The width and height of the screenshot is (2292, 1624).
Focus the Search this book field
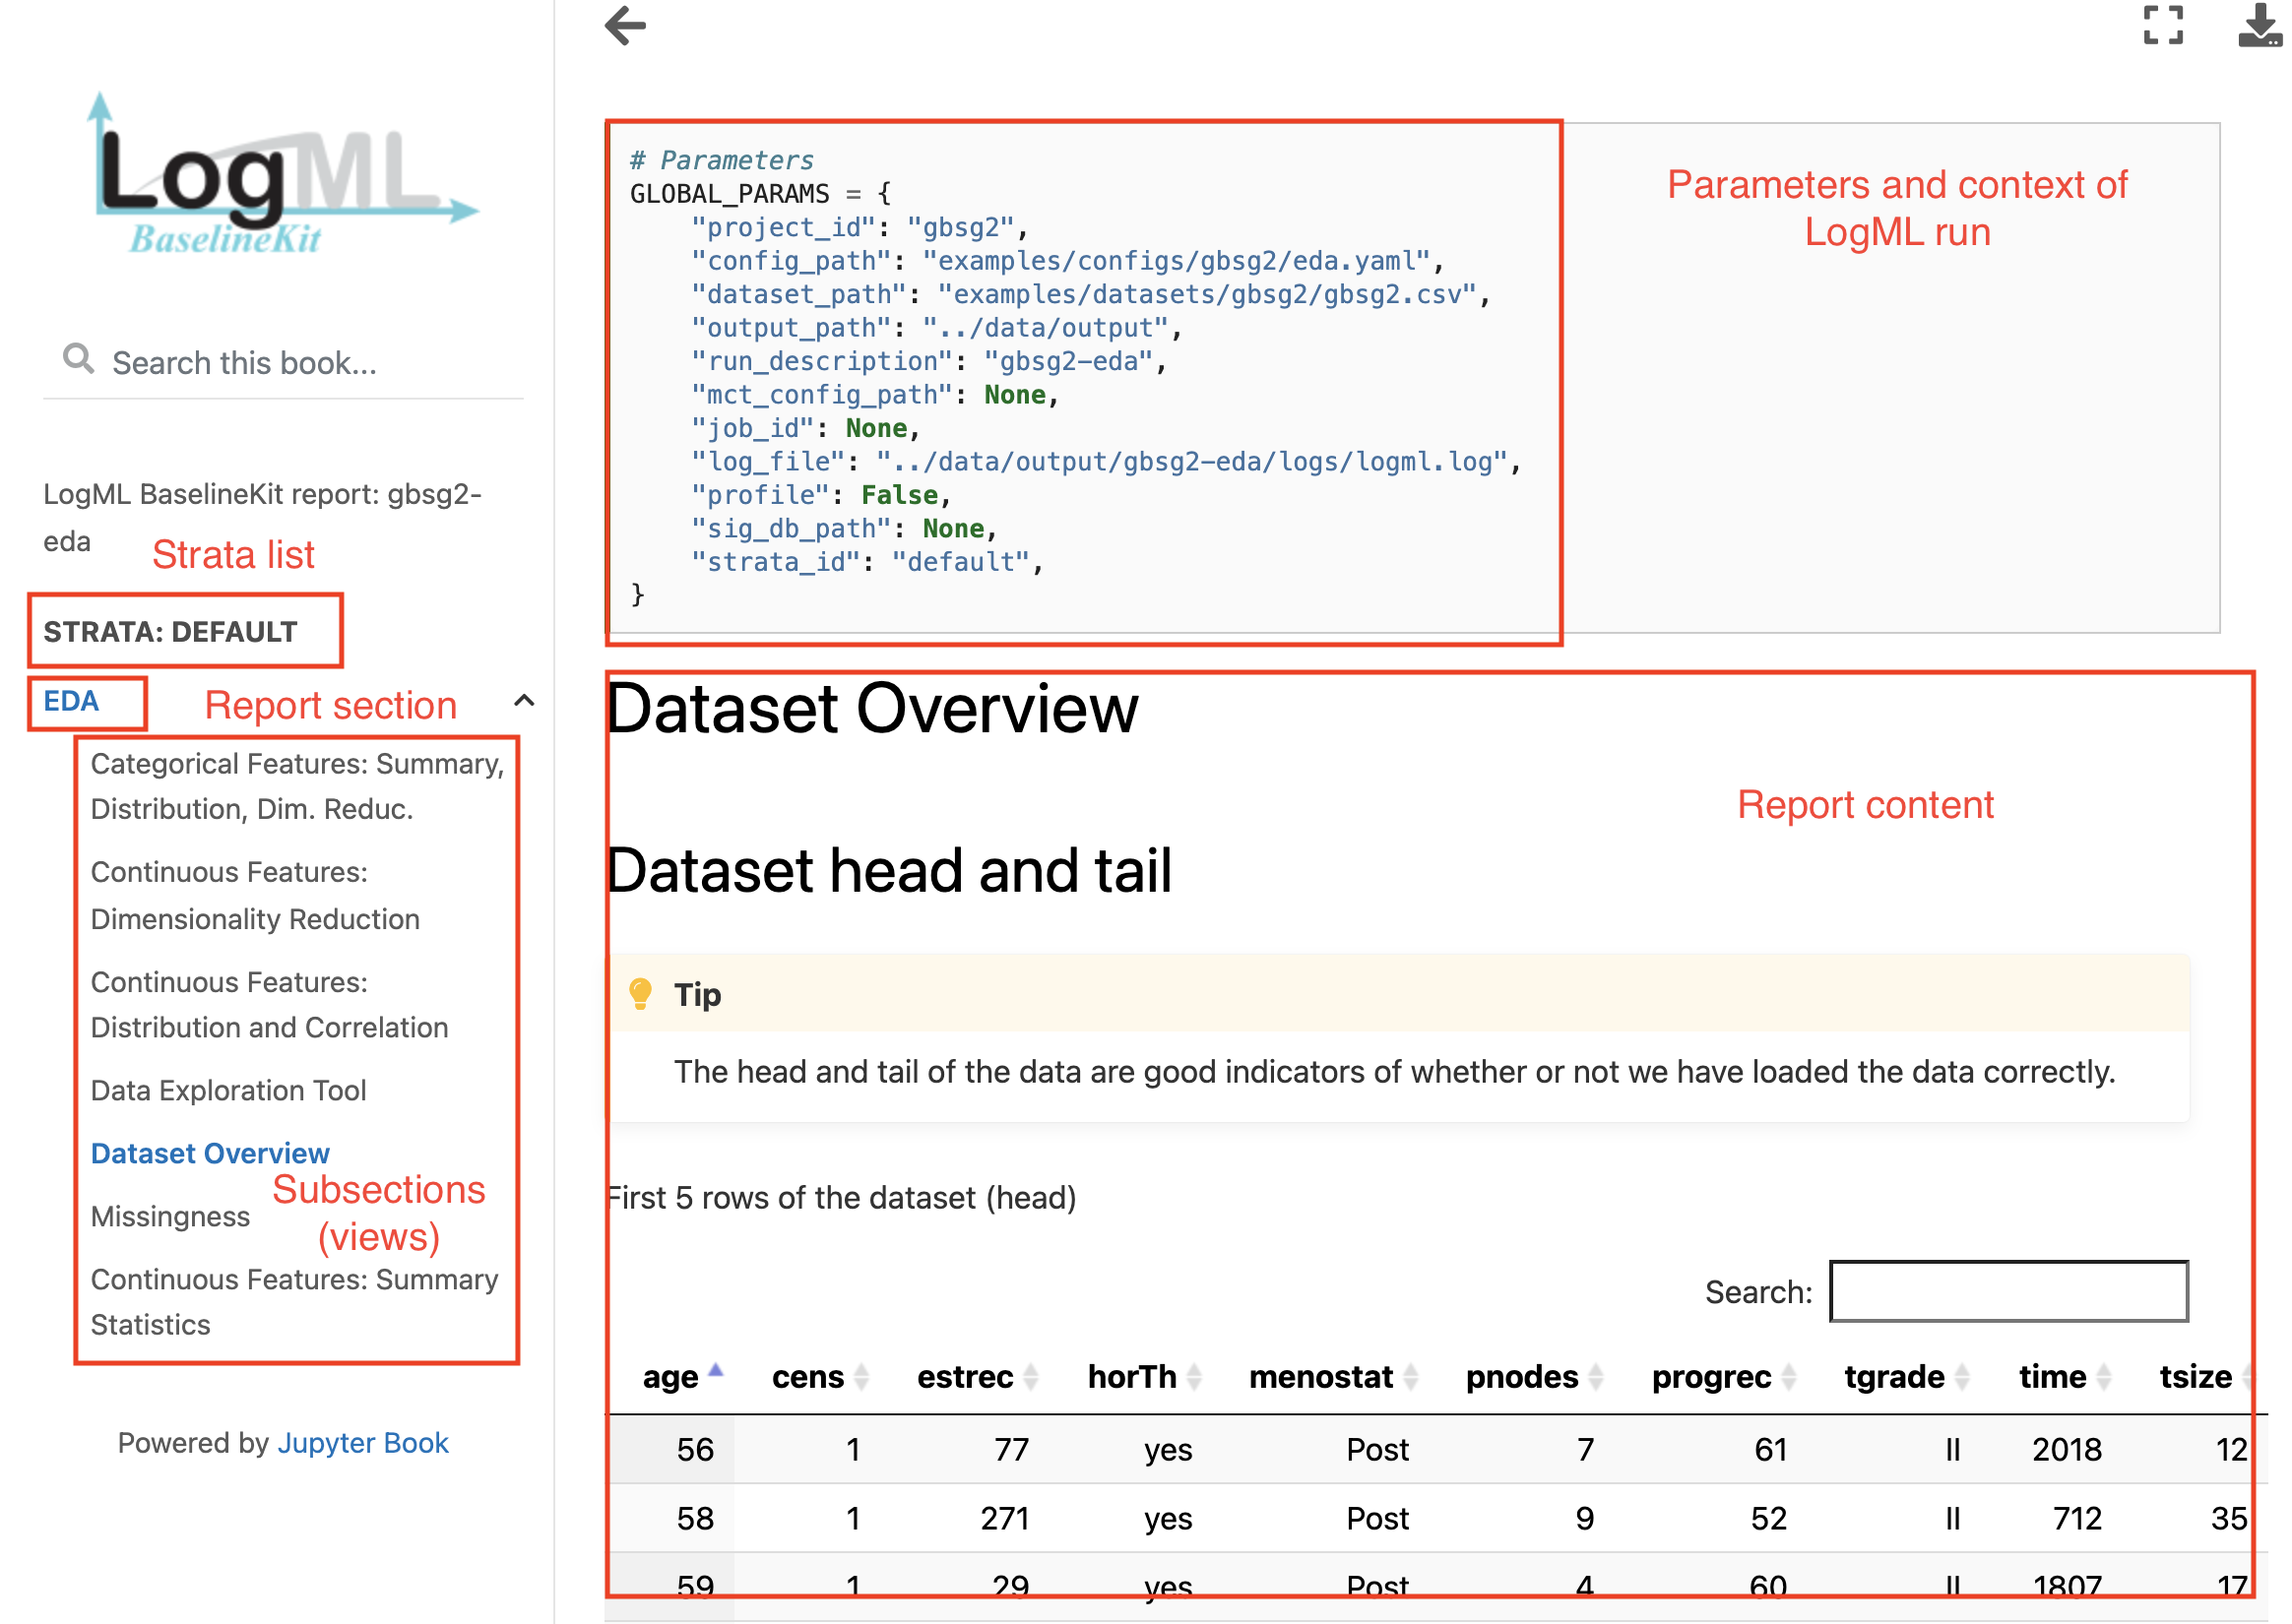pos(283,362)
